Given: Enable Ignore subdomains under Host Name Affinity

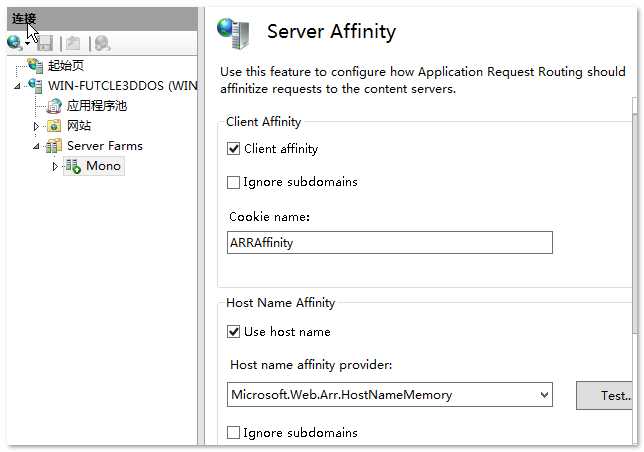Looking at the screenshot, I should coord(234,433).
